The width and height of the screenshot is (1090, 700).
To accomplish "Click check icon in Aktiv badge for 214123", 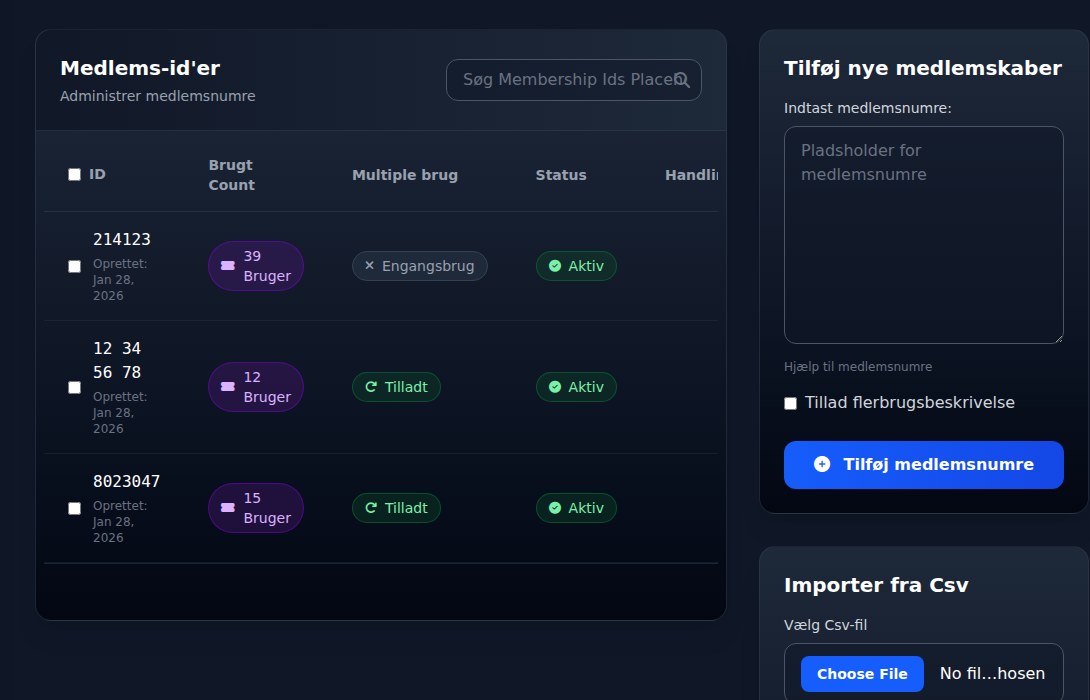I will [x=555, y=266].
